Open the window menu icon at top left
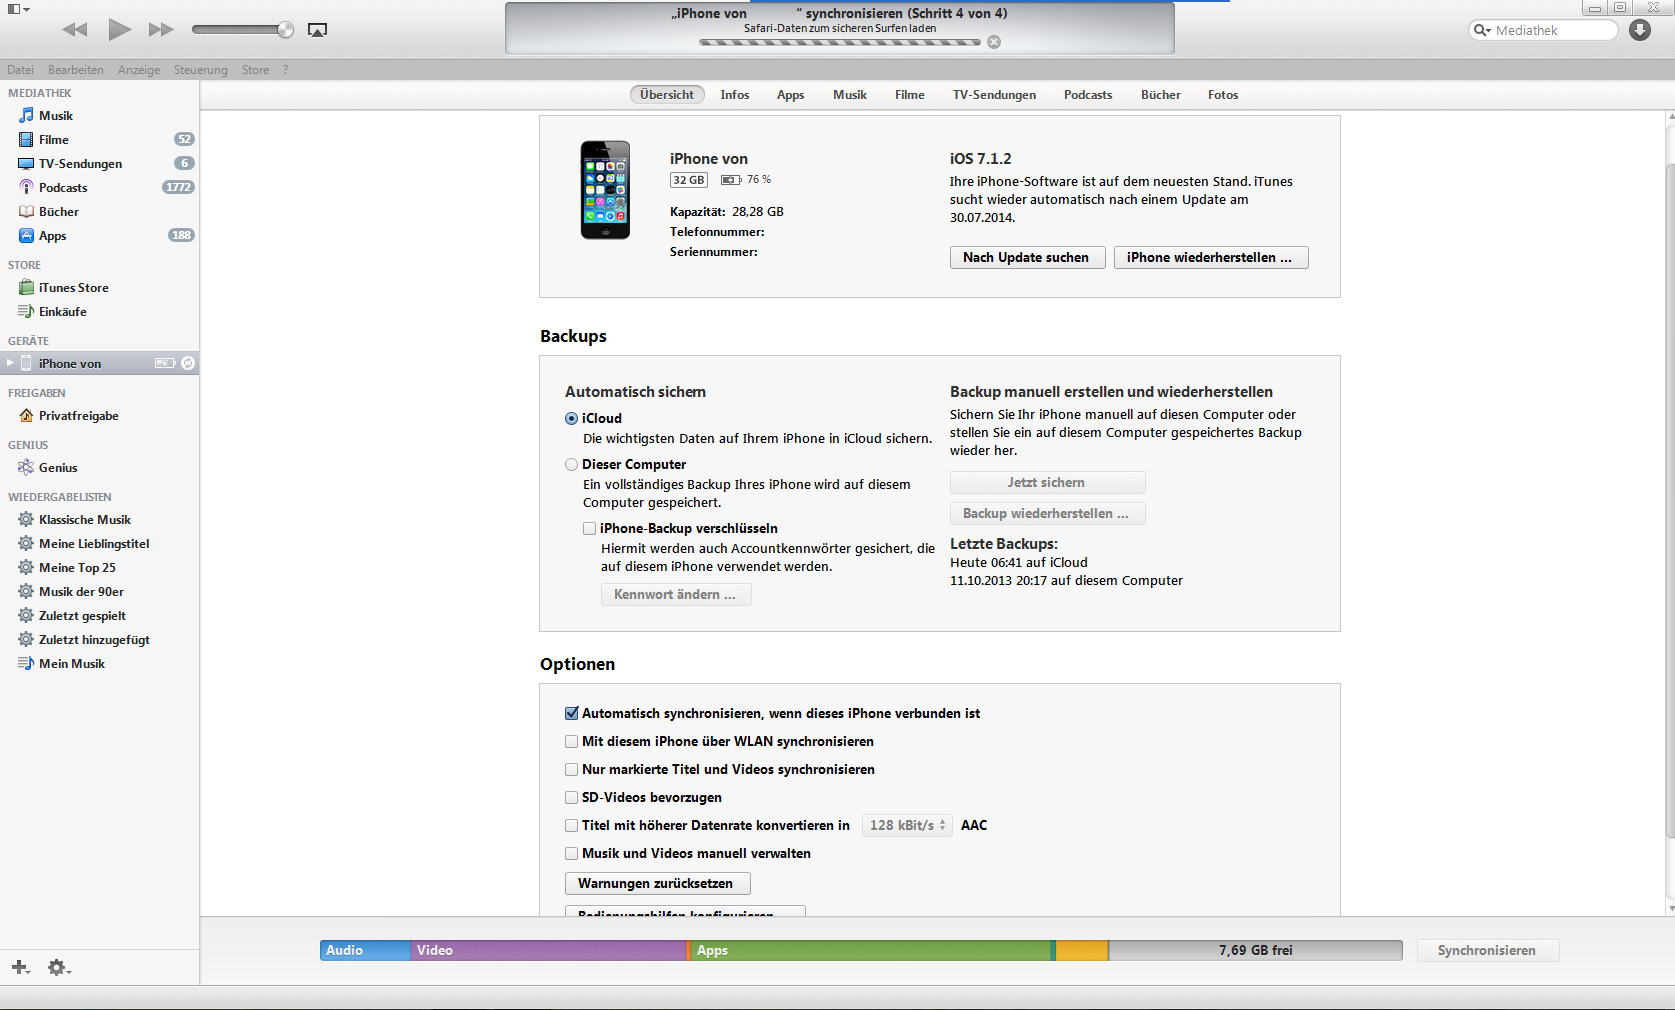The height and width of the screenshot is (1010, 1675). coord(18,9)
